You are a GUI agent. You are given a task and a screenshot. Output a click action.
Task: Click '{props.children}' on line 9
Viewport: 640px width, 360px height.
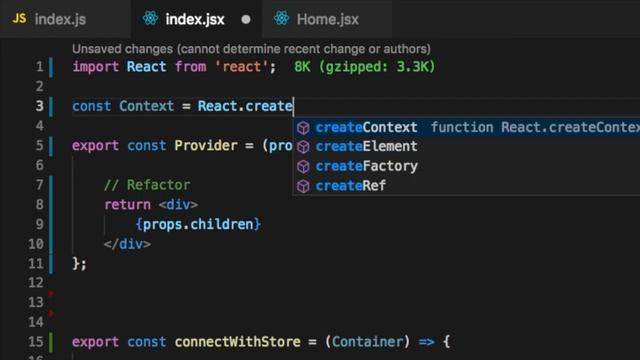[198, 224]
